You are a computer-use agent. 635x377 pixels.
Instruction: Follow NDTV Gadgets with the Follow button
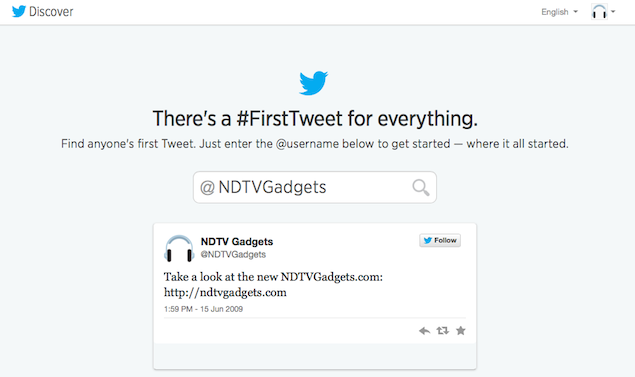pyautogui.click(x=440, y=241)
